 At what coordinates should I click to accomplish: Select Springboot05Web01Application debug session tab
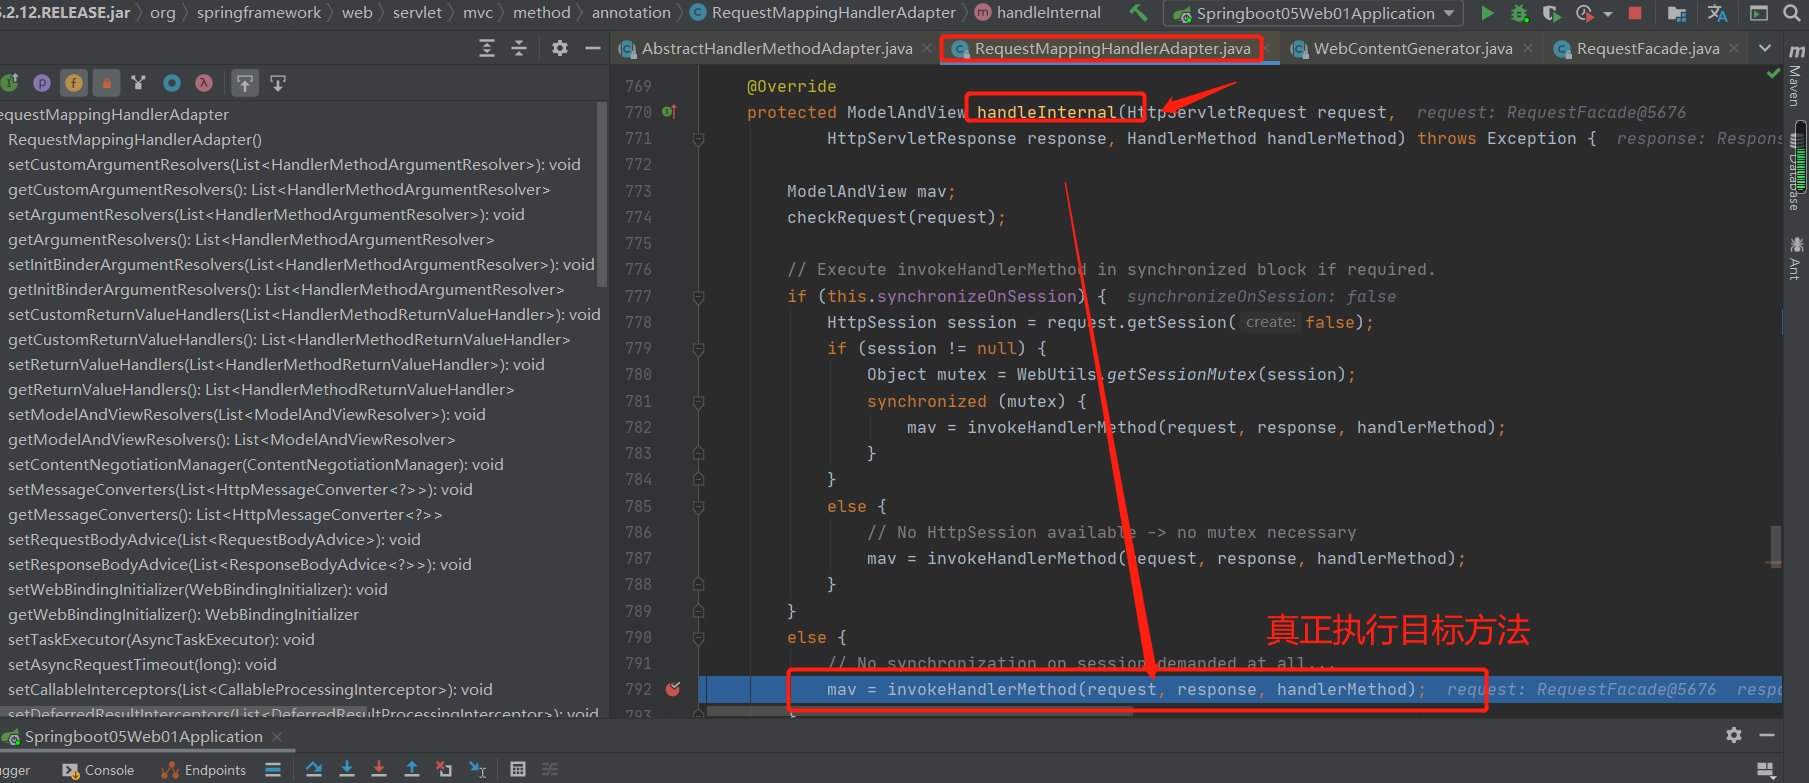coord(143,737)
